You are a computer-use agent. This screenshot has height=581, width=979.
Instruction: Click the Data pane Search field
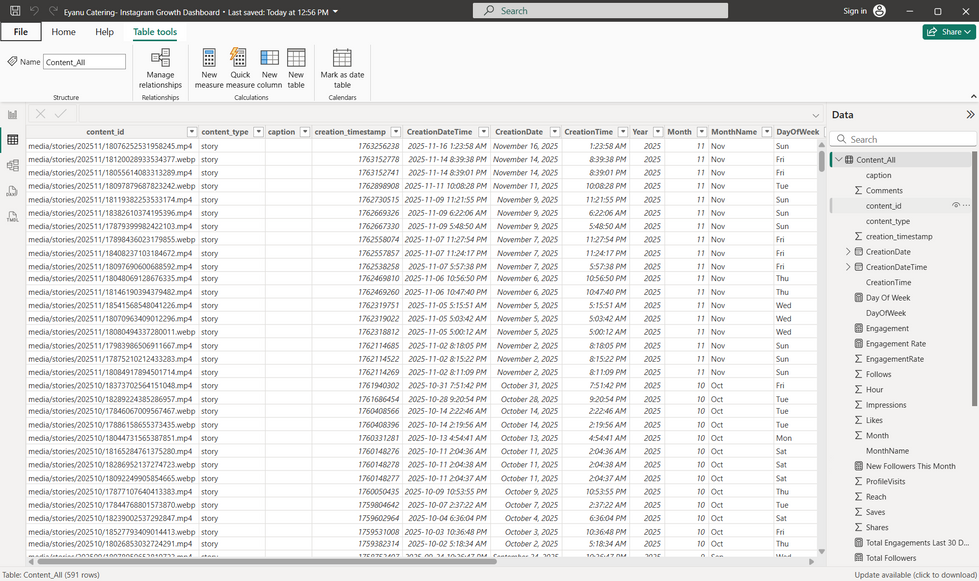point(903,139)
